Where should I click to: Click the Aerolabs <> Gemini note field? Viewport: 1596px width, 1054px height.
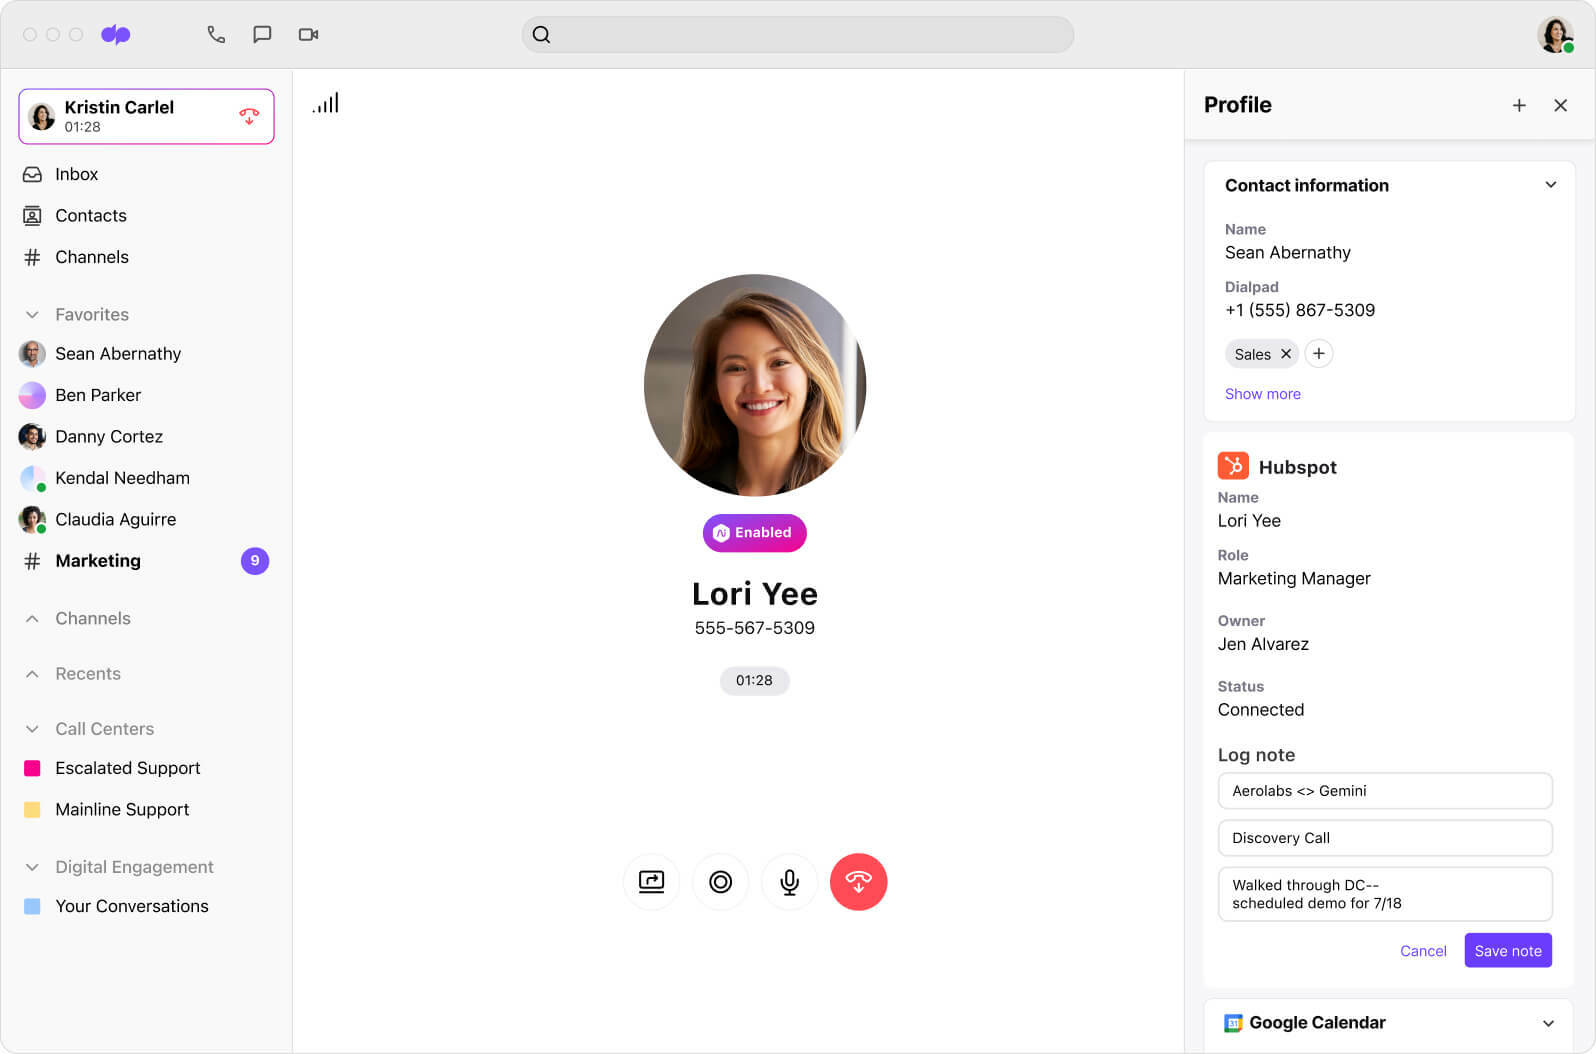1385,791
